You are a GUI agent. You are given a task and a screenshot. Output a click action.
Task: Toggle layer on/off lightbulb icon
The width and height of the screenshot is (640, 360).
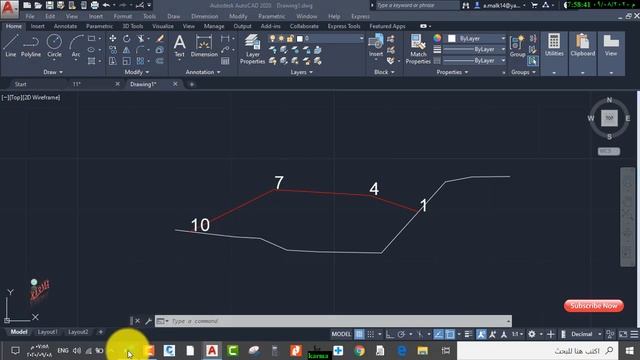click(x=272, y=38)
